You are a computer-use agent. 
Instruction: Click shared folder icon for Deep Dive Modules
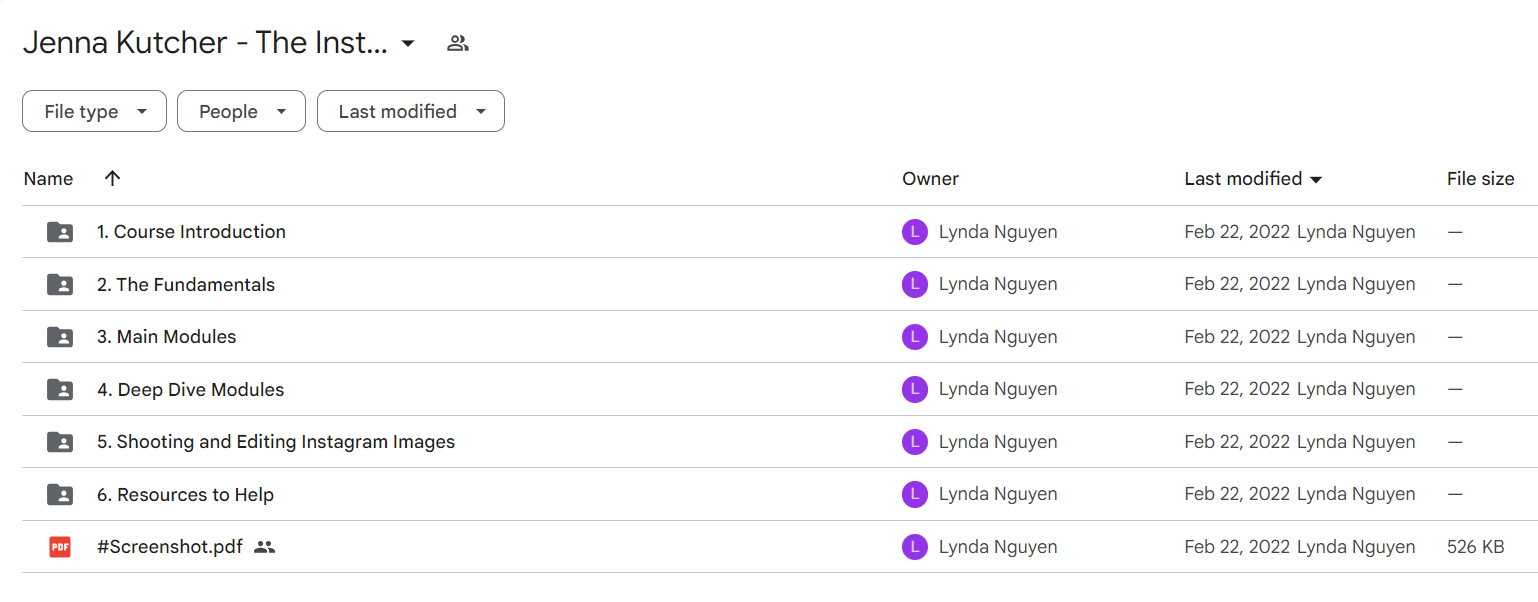coord(60,390)
